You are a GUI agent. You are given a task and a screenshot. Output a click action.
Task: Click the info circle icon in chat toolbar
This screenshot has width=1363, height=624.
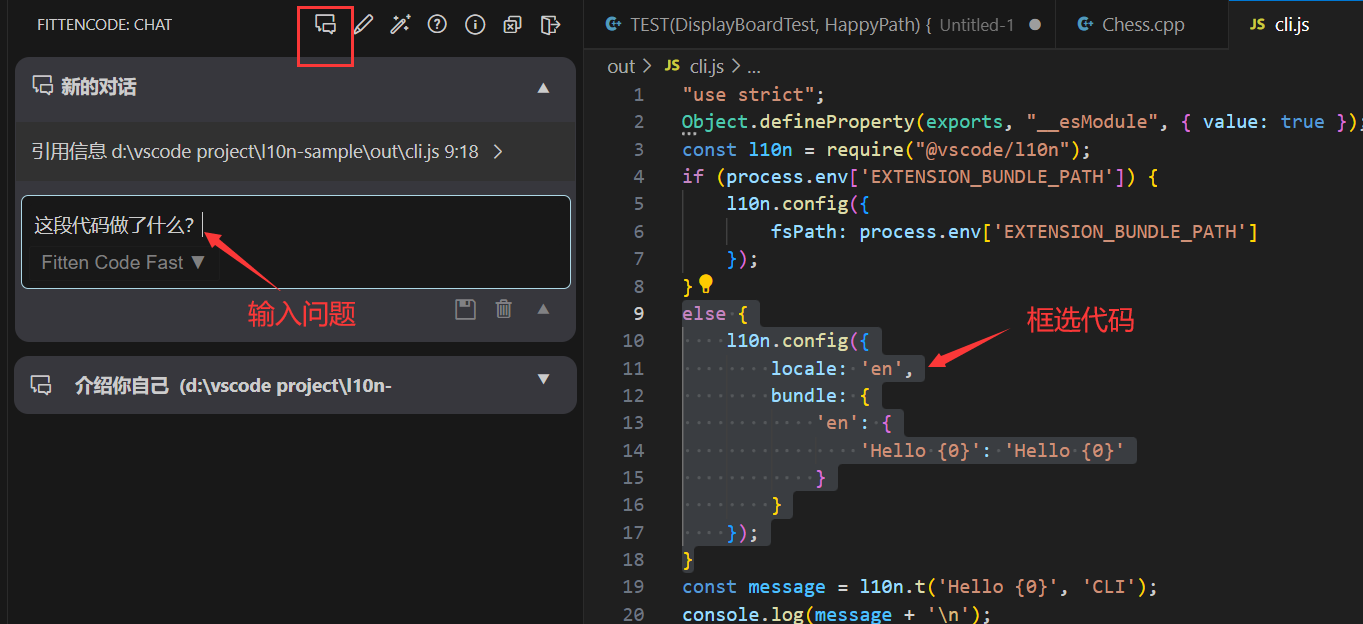475,24
